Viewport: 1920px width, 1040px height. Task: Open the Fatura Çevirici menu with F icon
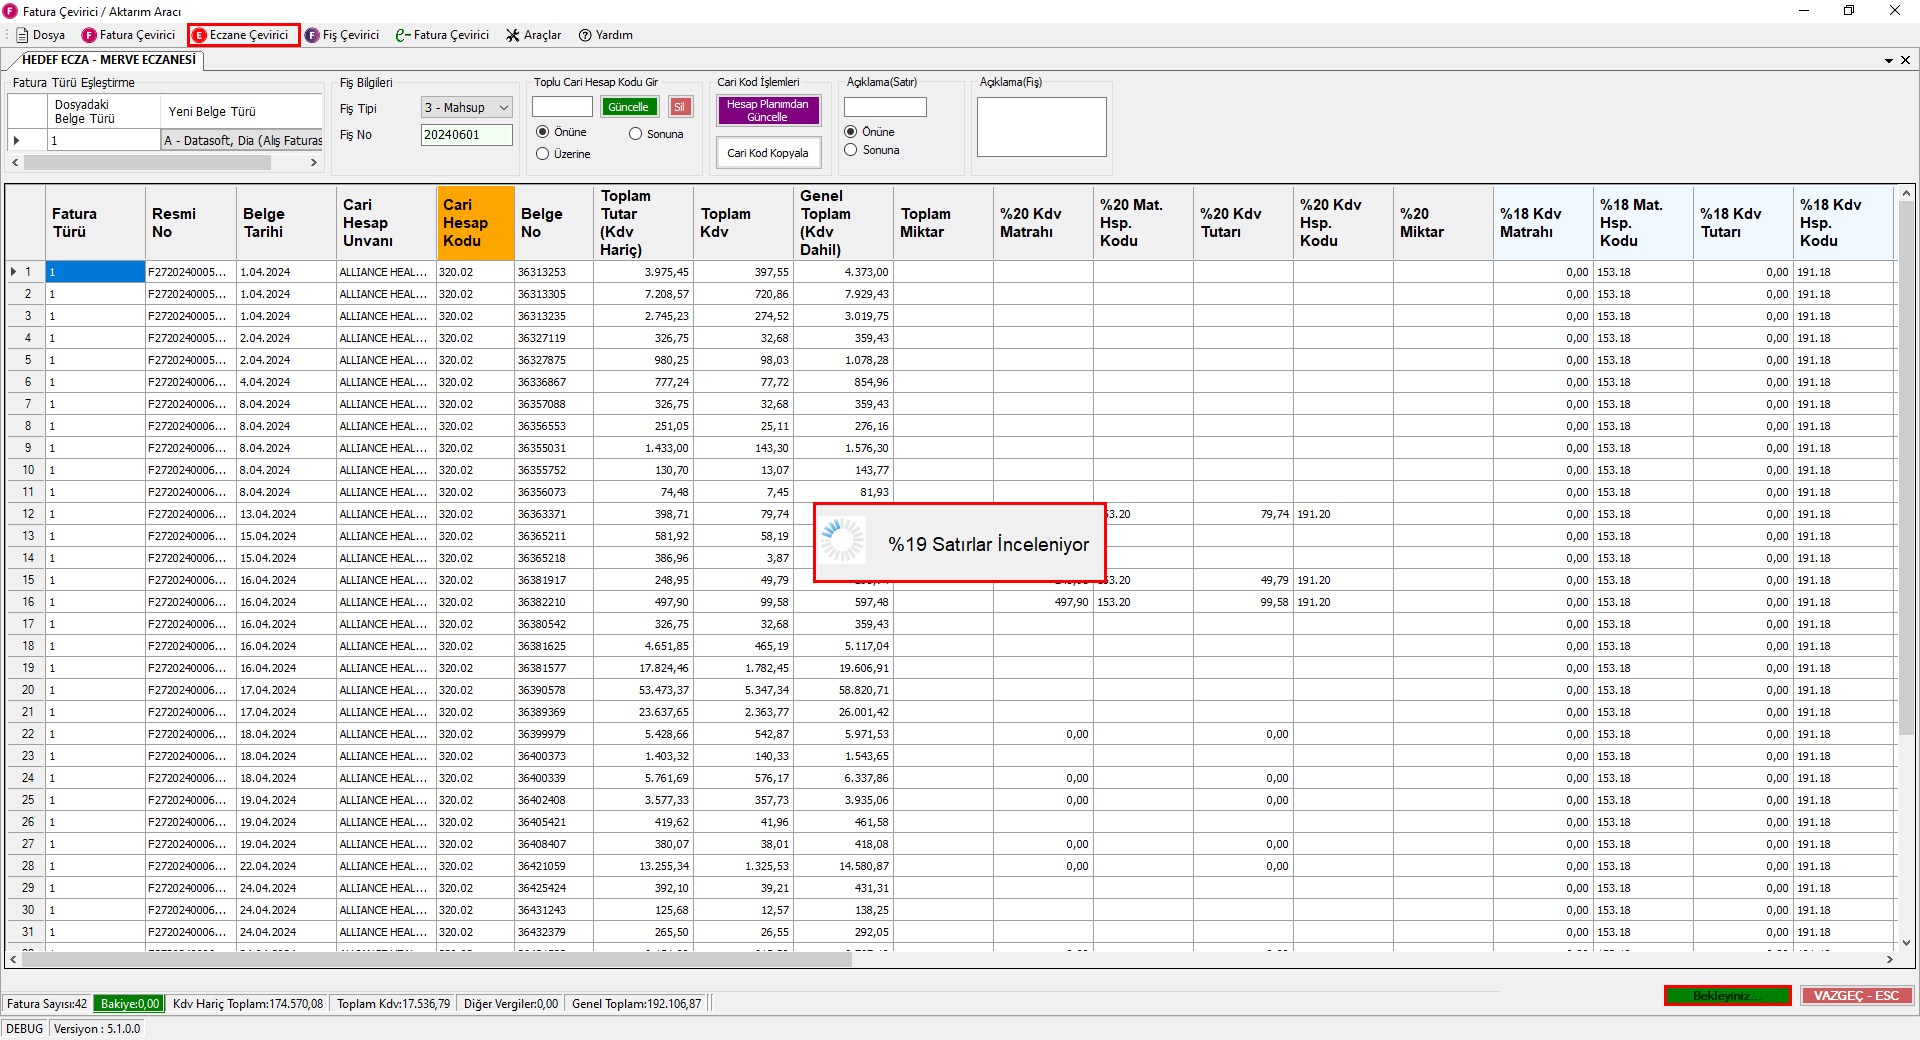(x=128, y=35)
